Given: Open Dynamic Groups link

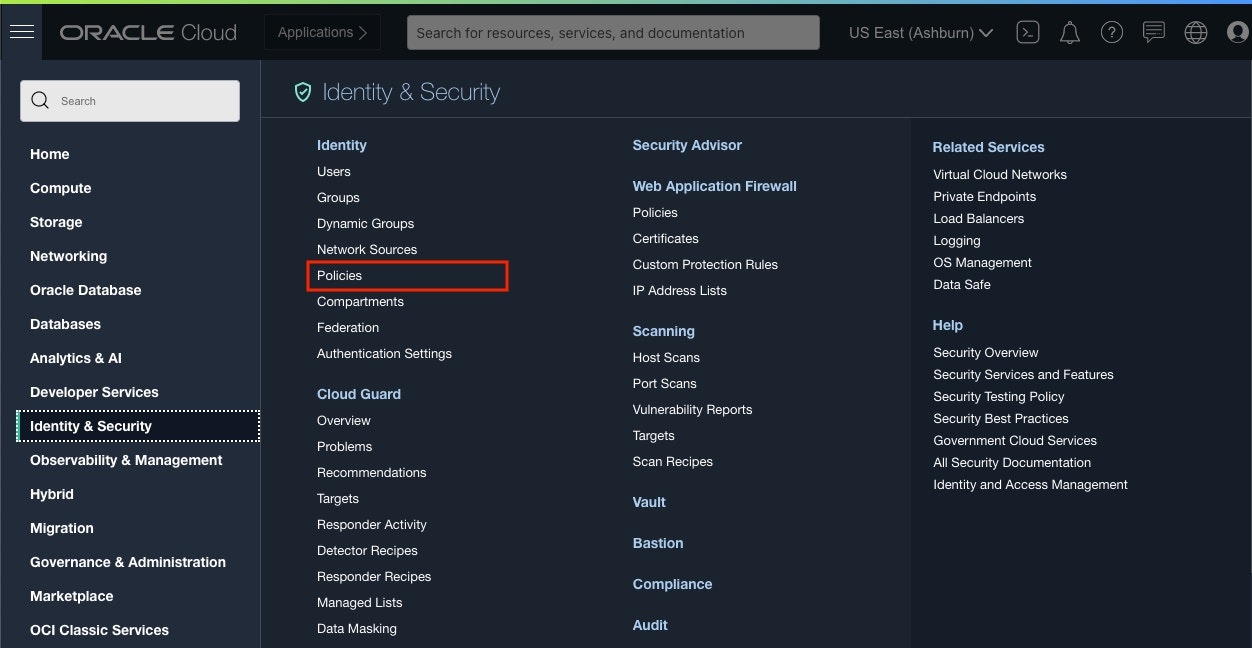Looking at the screenshot, I should [365, 224].
